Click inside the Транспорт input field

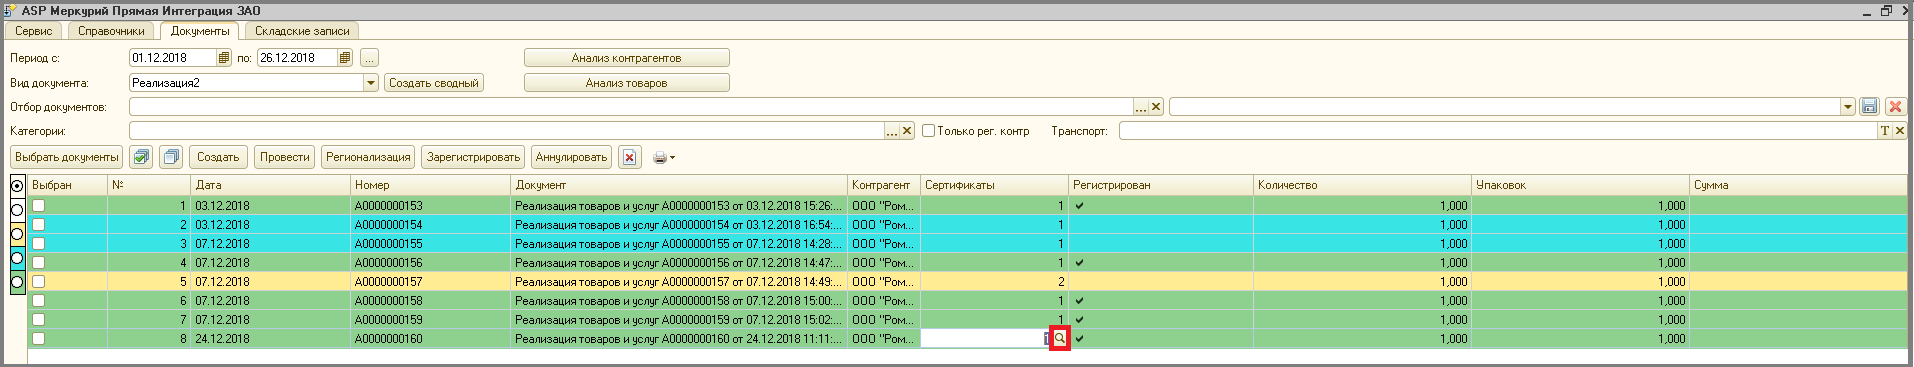[x=1498, y=131]
